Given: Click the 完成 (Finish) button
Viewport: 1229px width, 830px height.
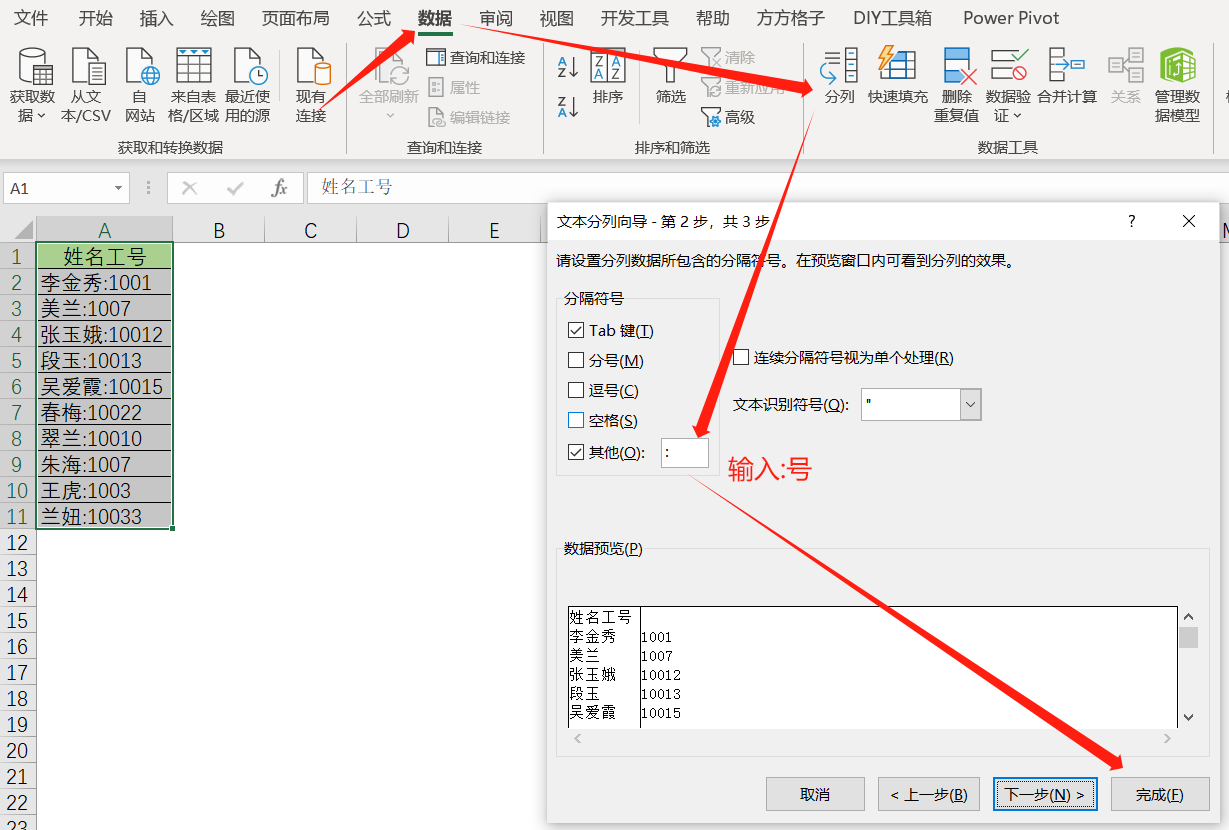Looking at the screenshot, I should coord(1160,794).
